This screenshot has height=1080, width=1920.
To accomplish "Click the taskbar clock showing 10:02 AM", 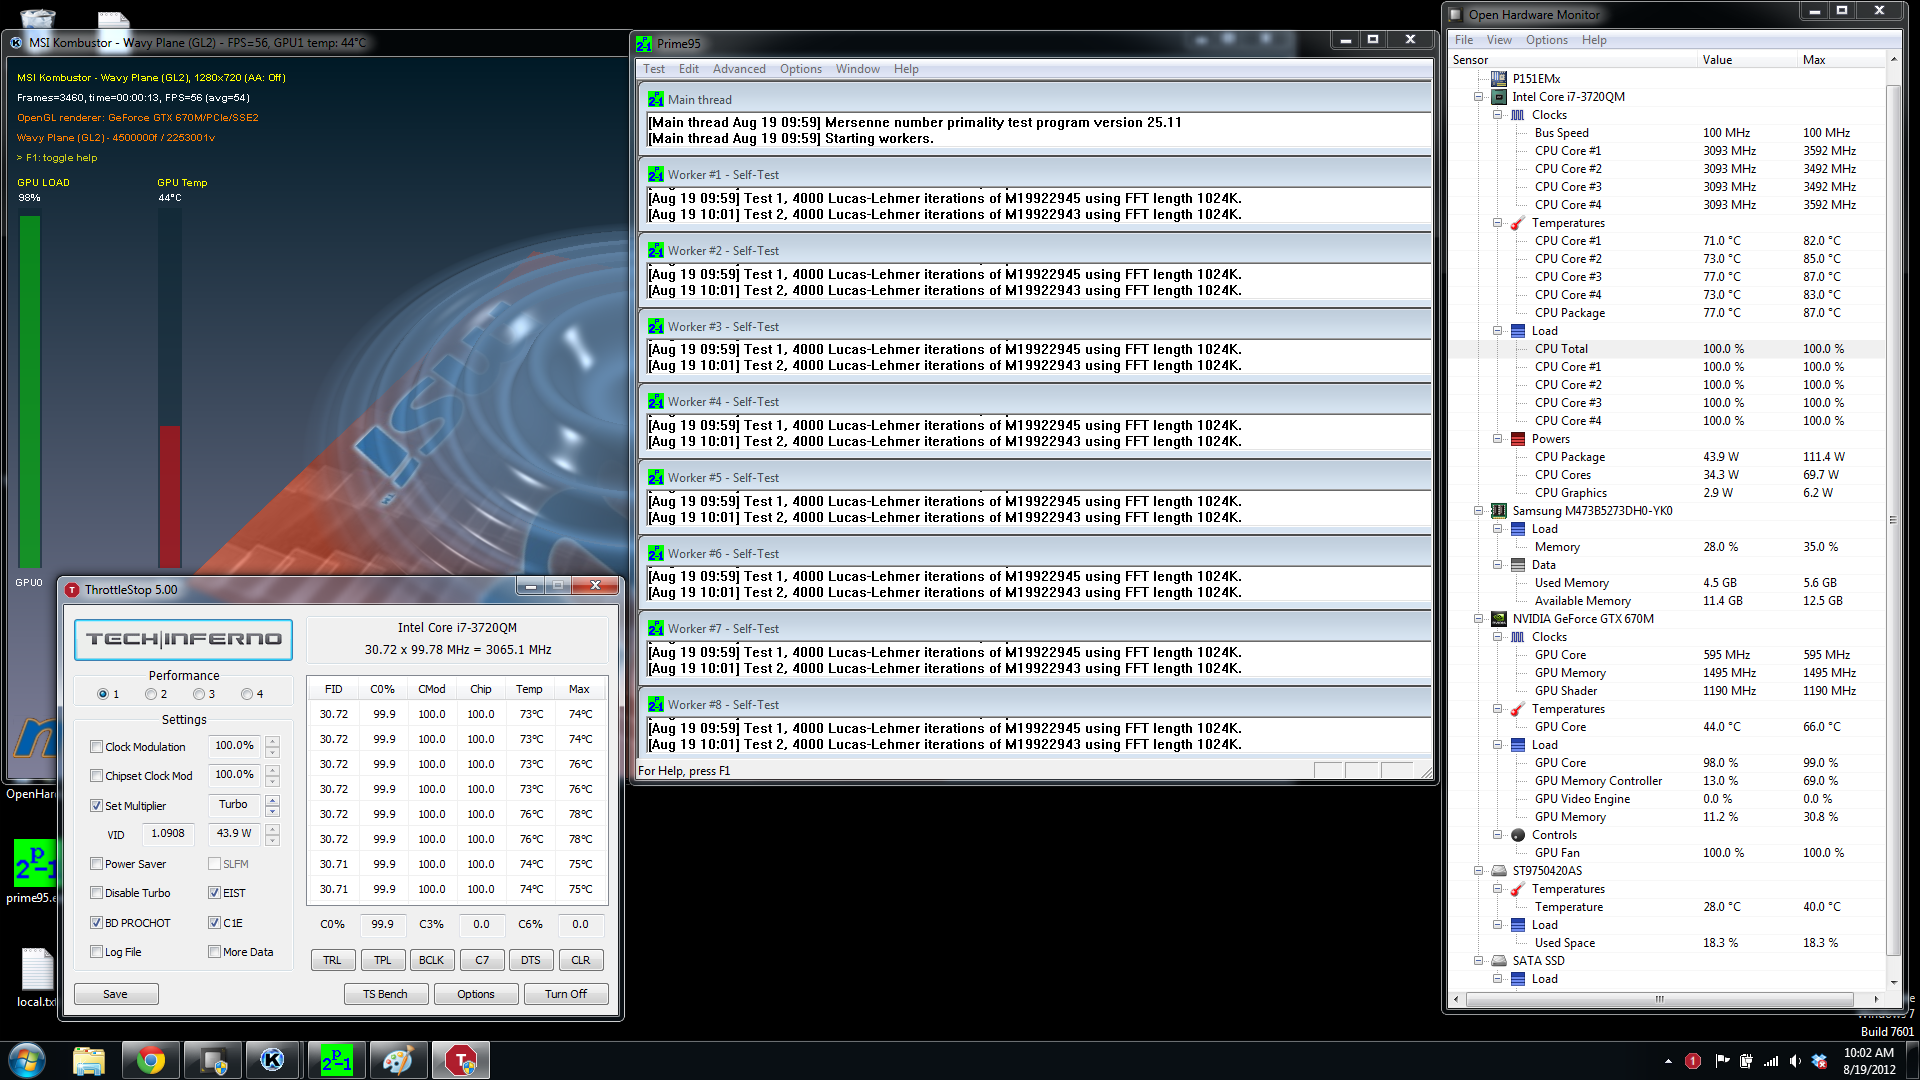I will click(x=1869, y=1061).
